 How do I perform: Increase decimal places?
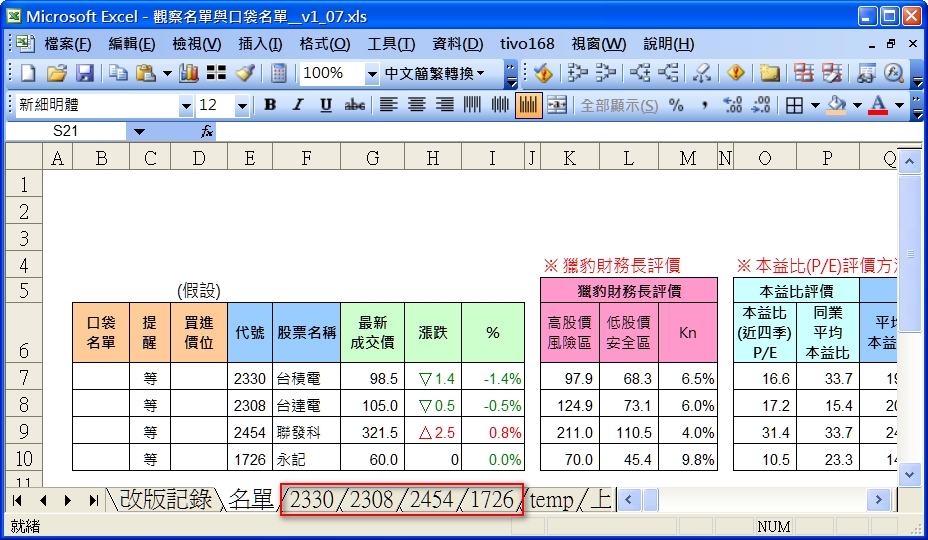tap(732, 105)
